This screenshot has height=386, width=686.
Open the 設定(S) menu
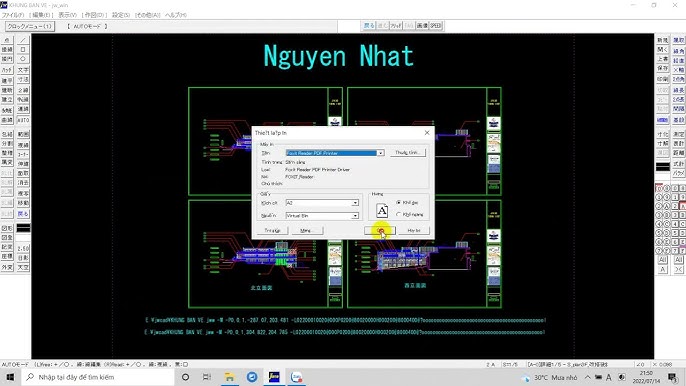[x=121, y=15]
